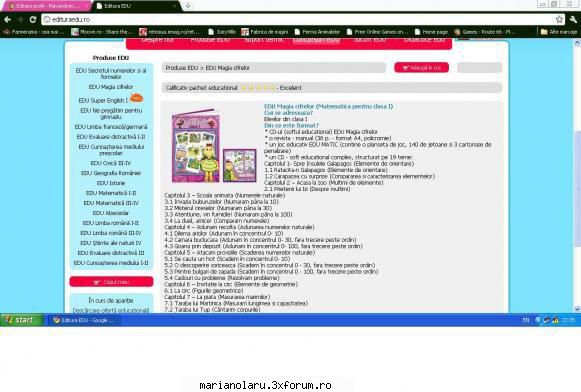Open EDU Cunoasterea mediului prescolari
581x392 pixels.
pyautogui.click(x=111, y=150)
